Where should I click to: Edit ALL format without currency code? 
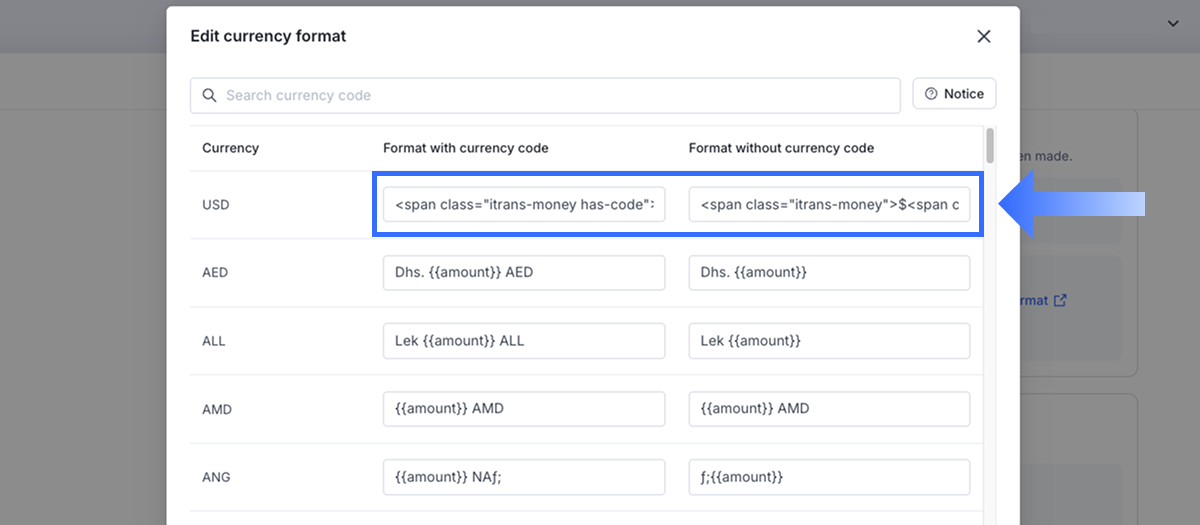click(x=829, y=341)
